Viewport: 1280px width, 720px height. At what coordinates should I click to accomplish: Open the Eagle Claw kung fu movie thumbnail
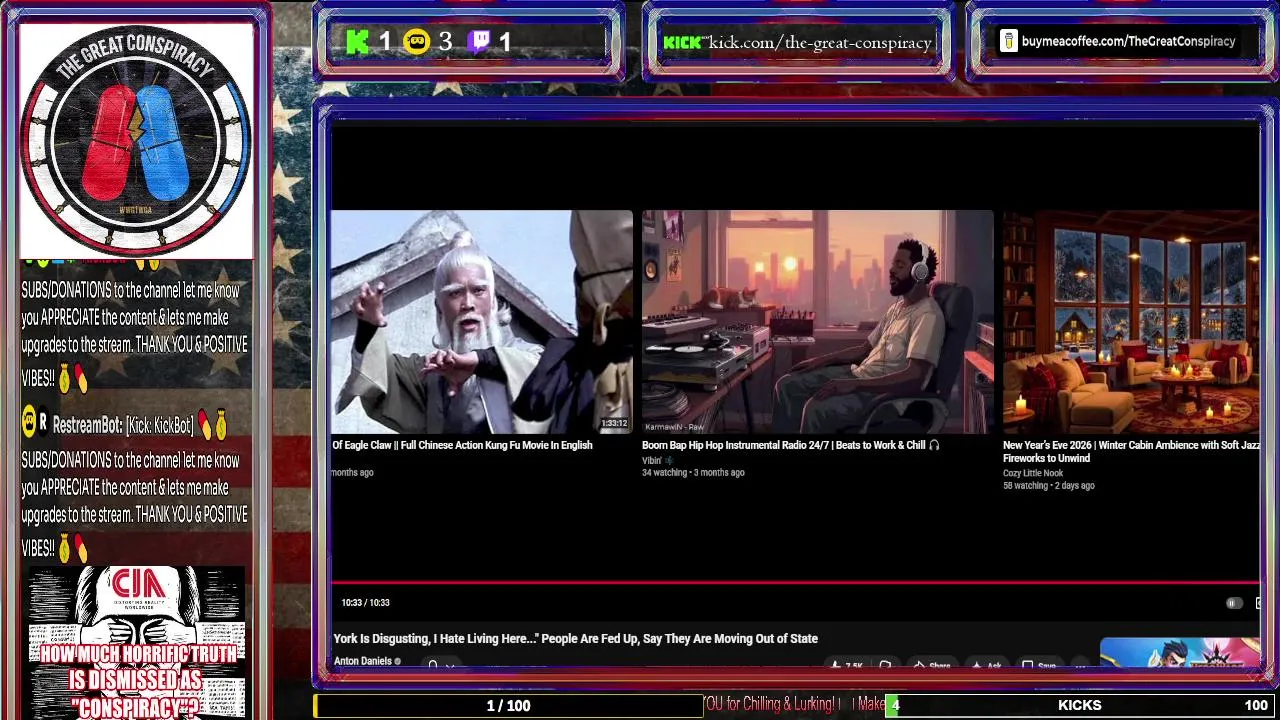click(482, 321)
